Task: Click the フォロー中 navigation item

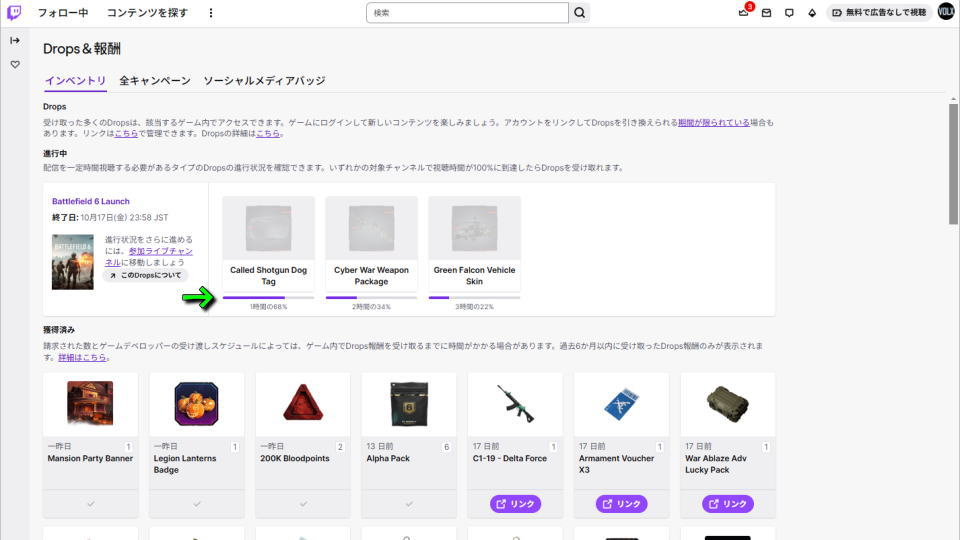Action: tap(63, 13)
